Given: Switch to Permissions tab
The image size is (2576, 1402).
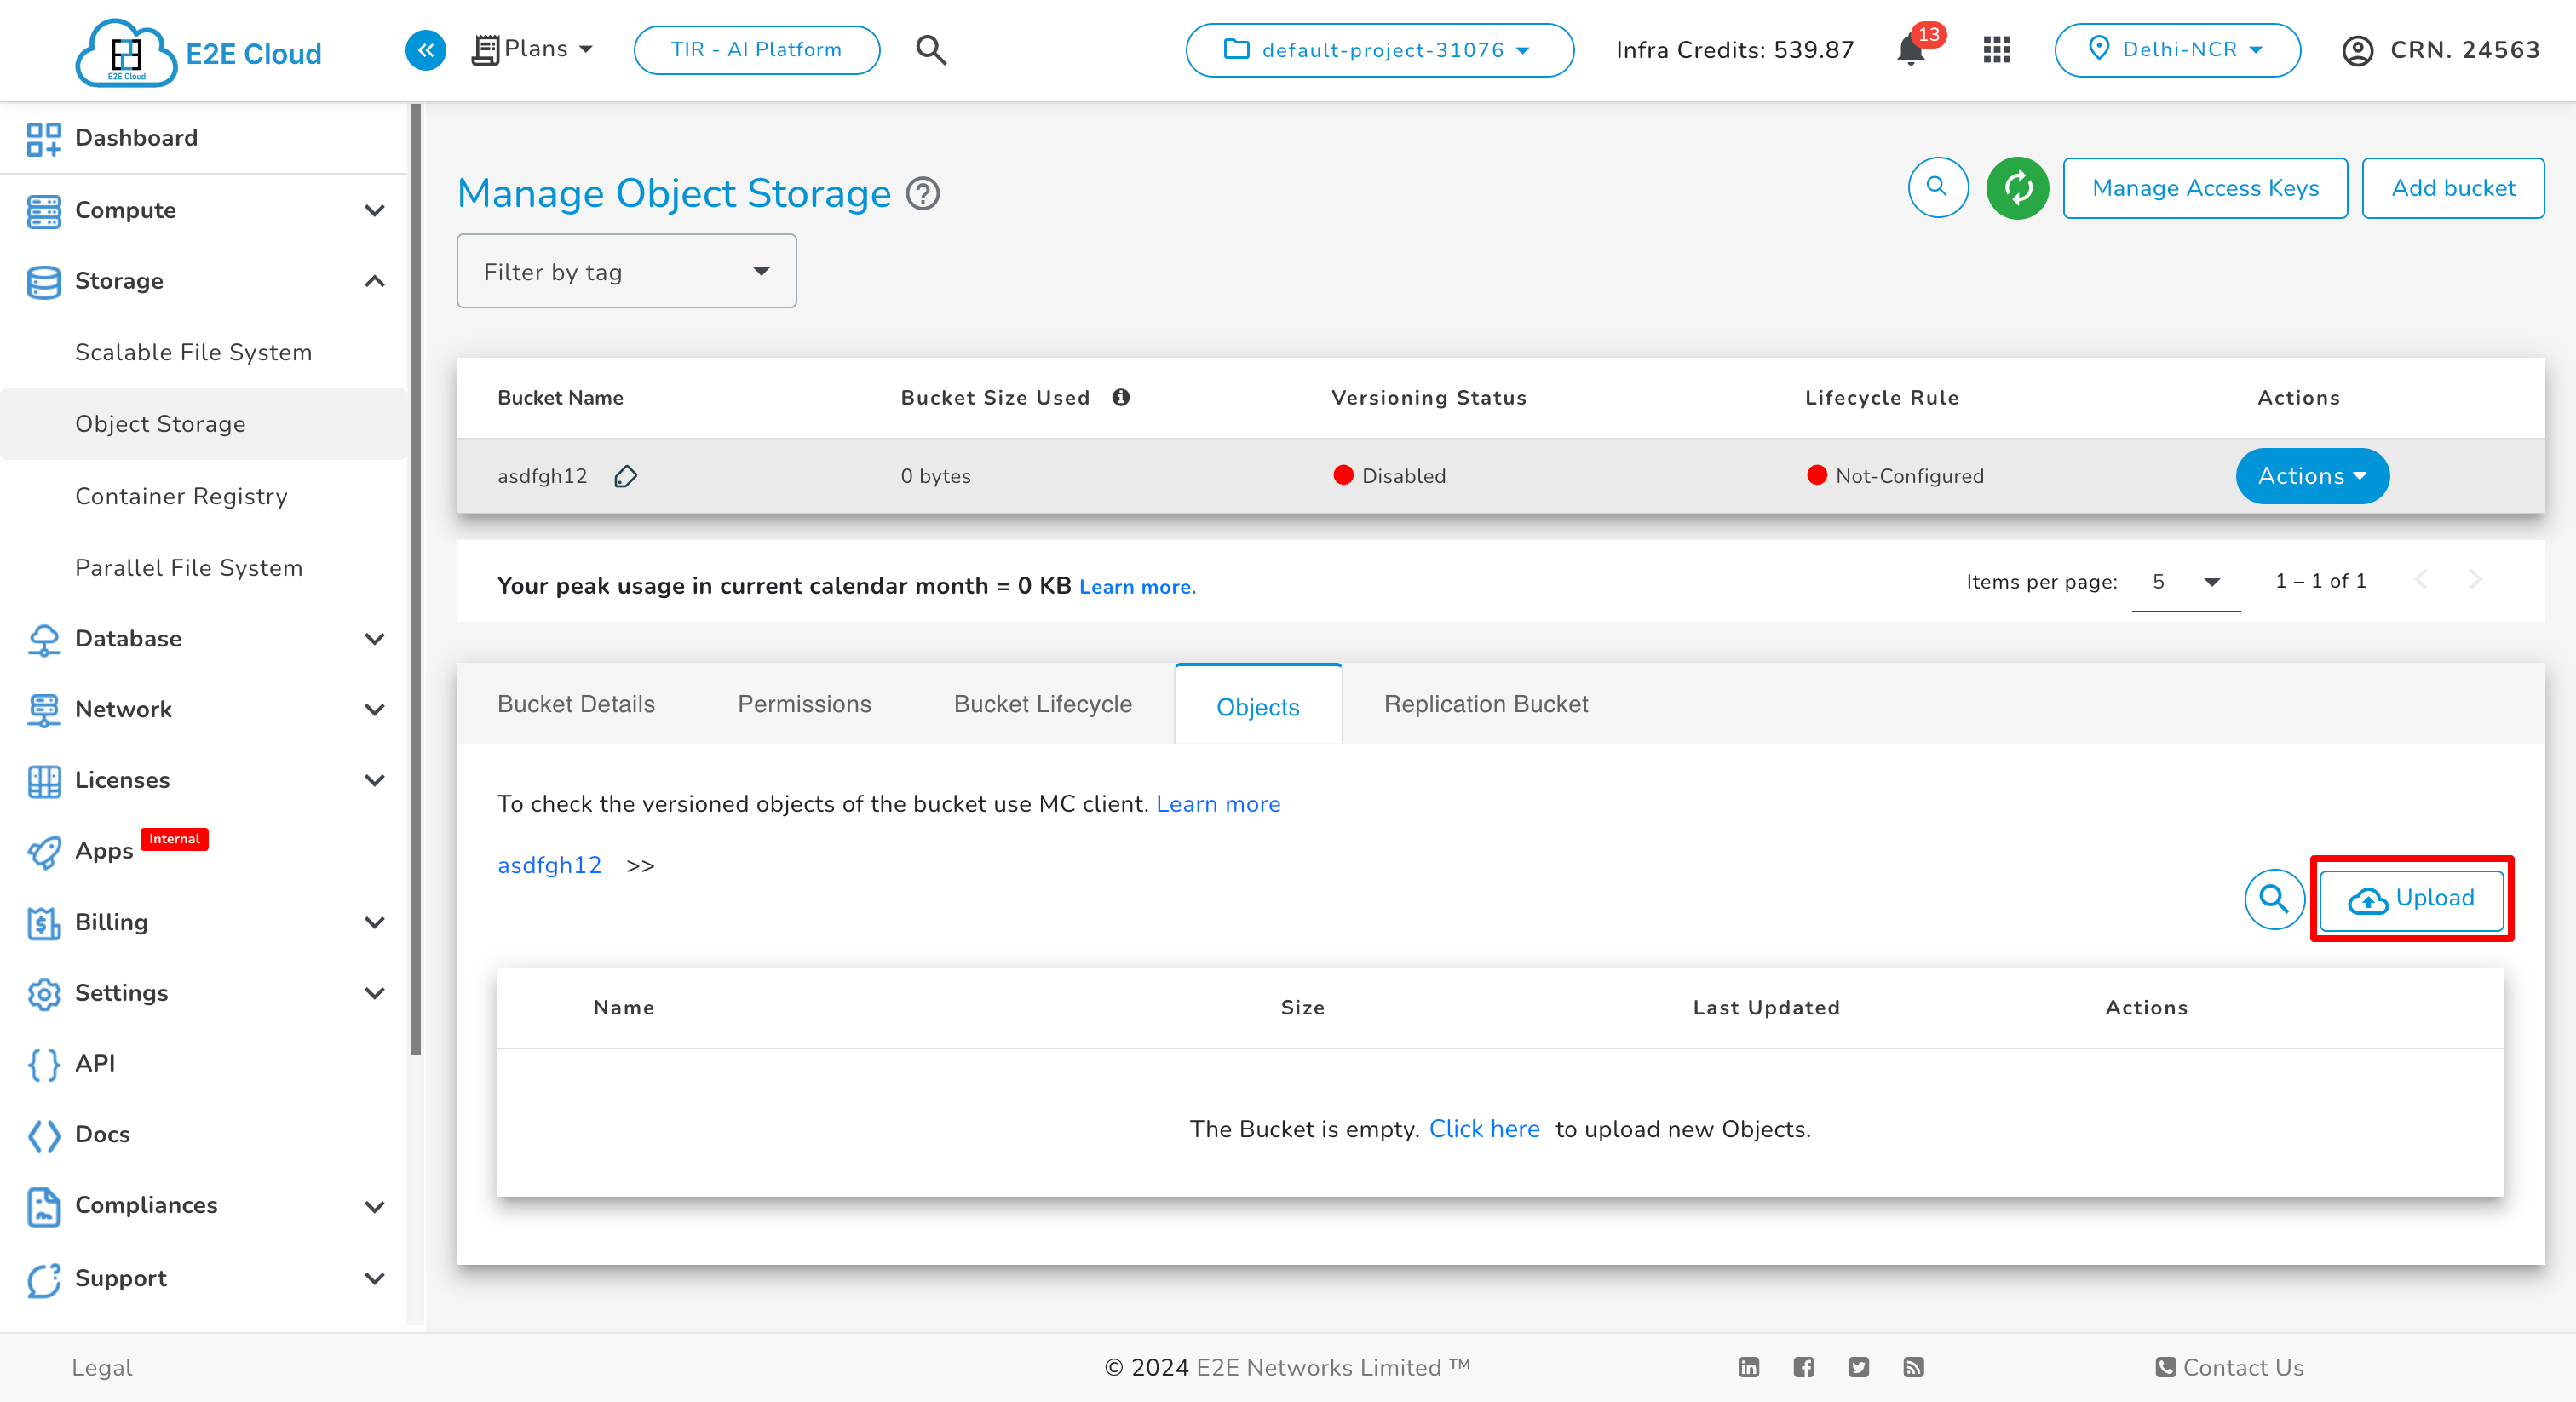Looking at the screenshot, I should (804, 704).
